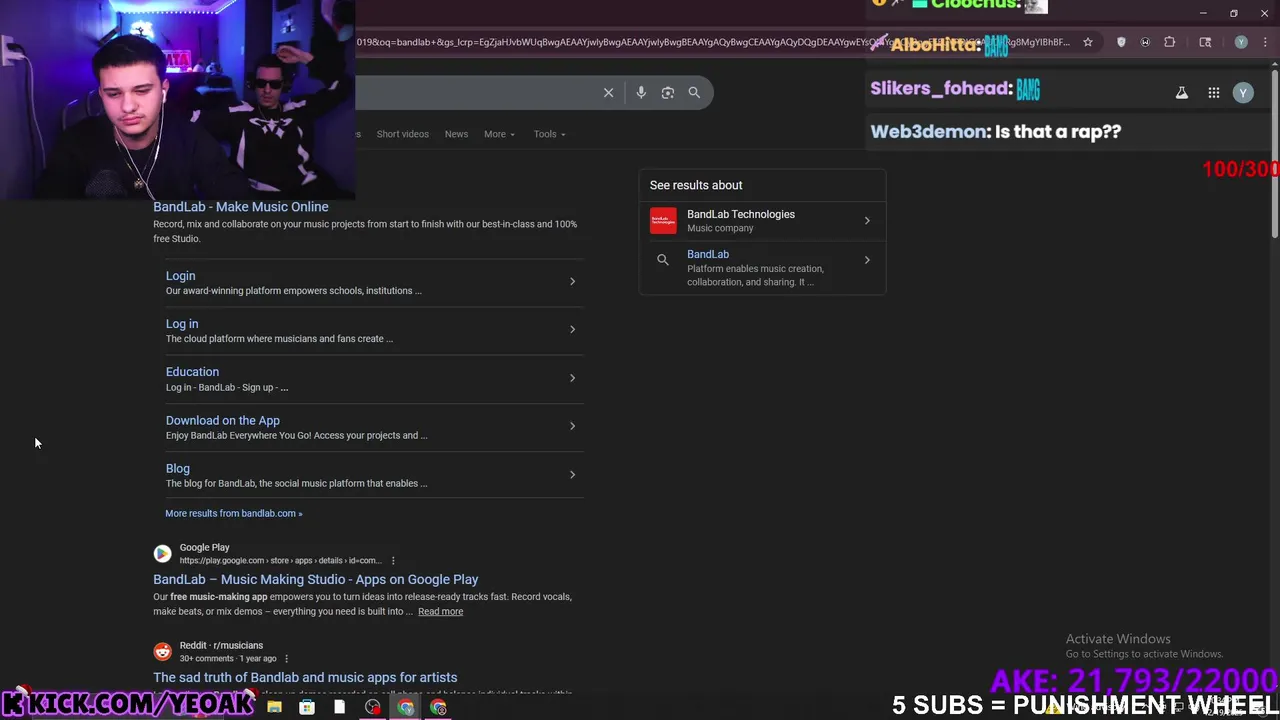Viewport: 1280px width, 720px height.
Task: Switch to the active Chrome taskbar window
Action: click(x=405, y=707)
